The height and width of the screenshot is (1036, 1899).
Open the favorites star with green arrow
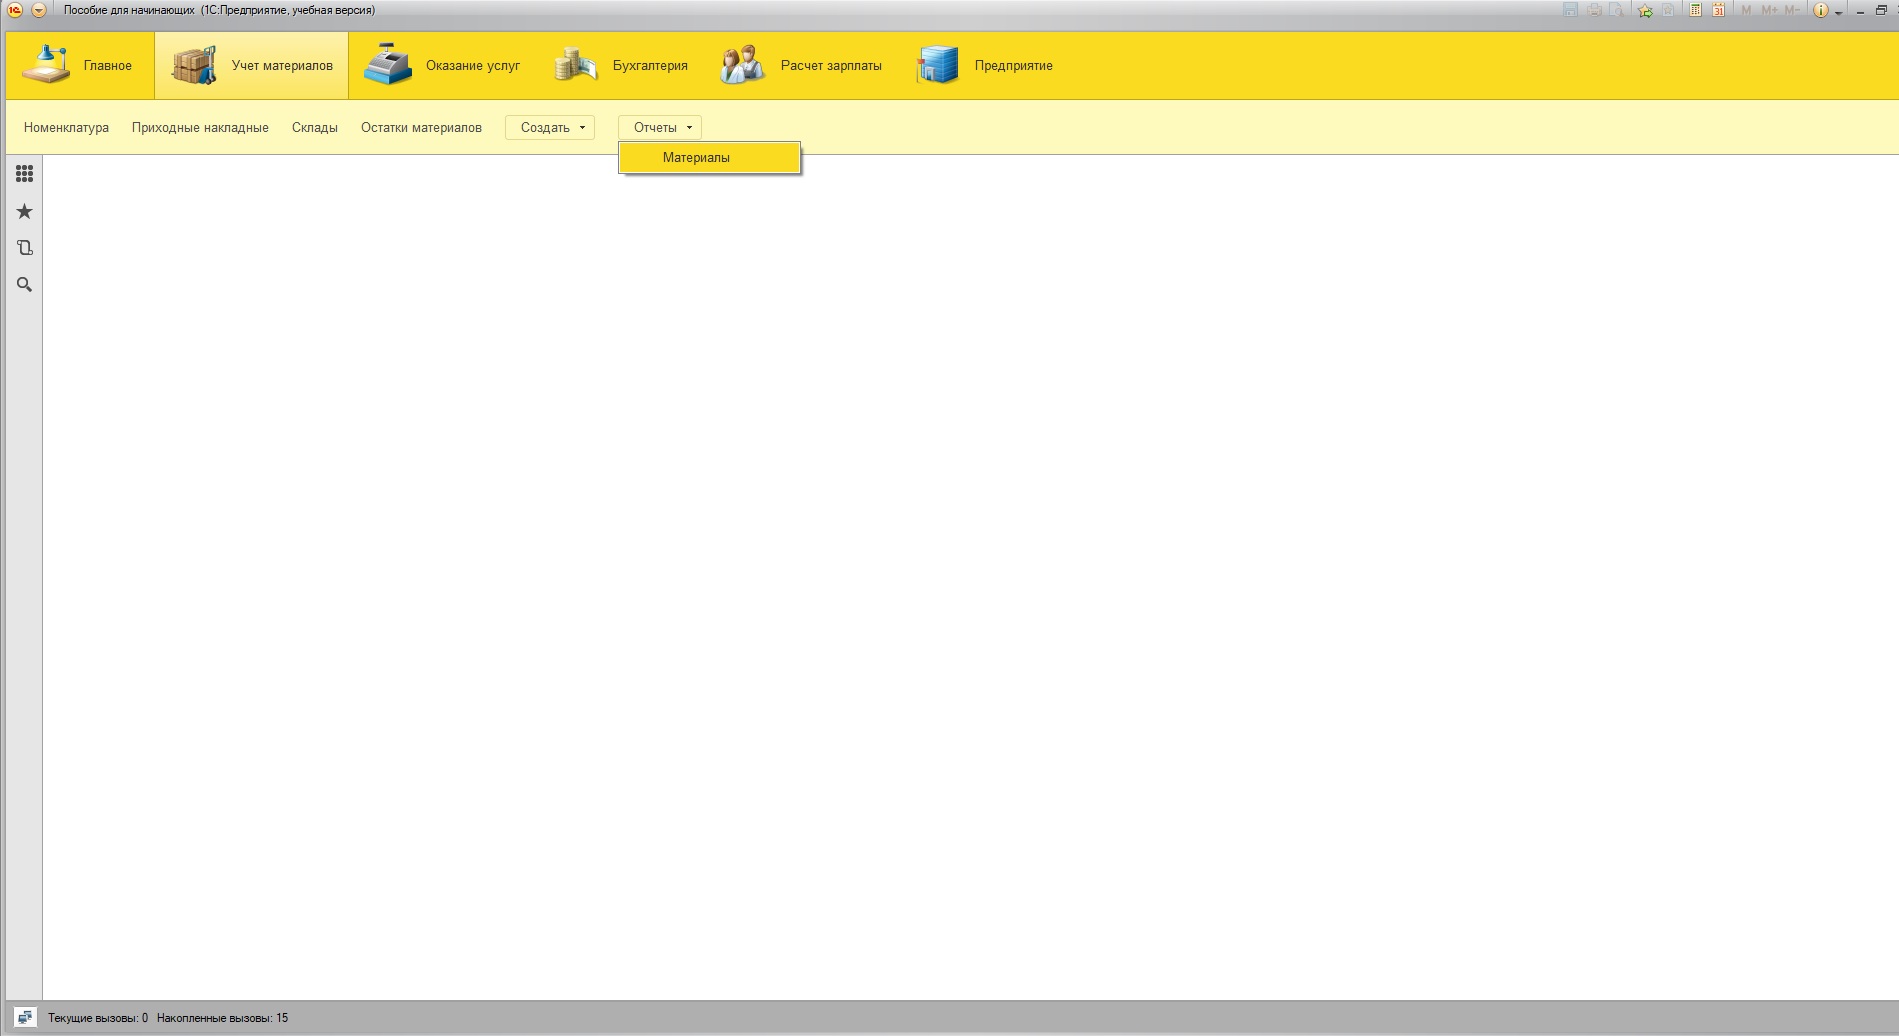(x=1645, y=10)
